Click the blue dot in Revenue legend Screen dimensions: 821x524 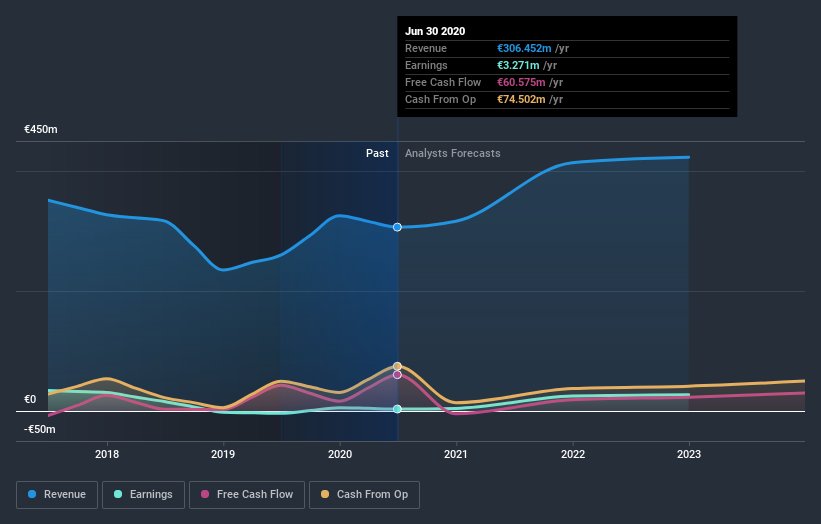(x=32, y=494)
